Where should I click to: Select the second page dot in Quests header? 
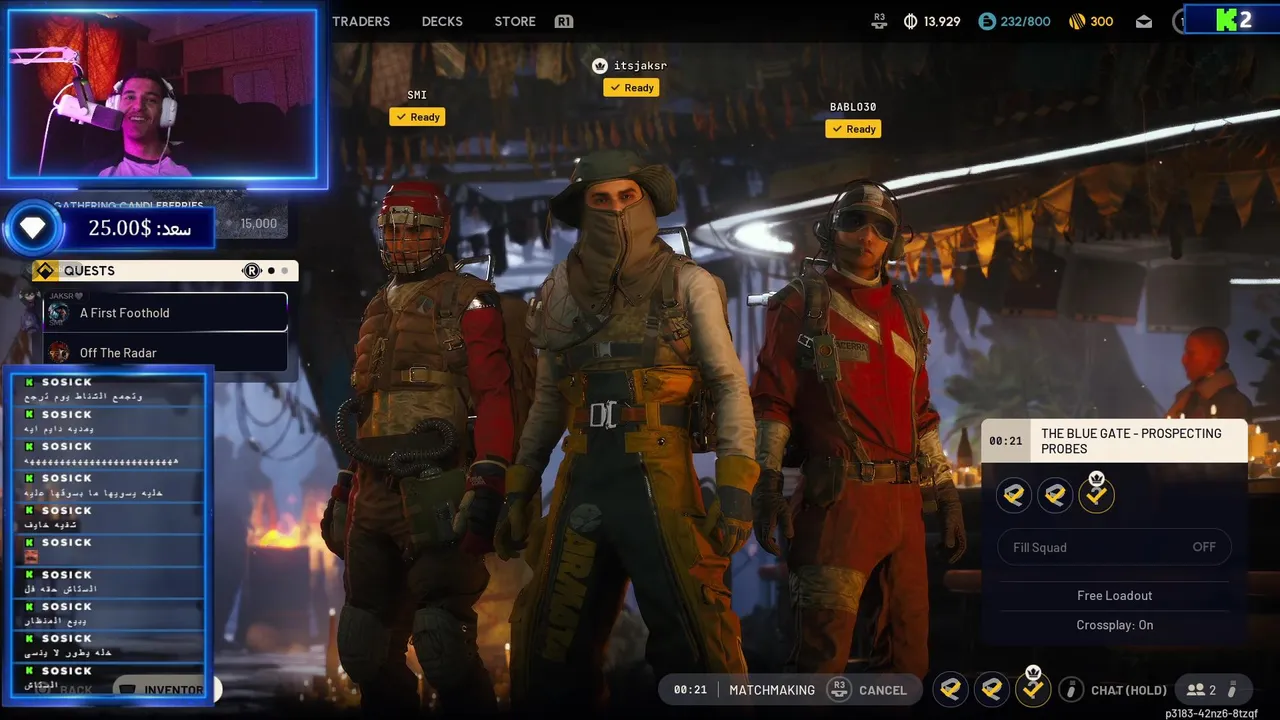pos(284,270)
